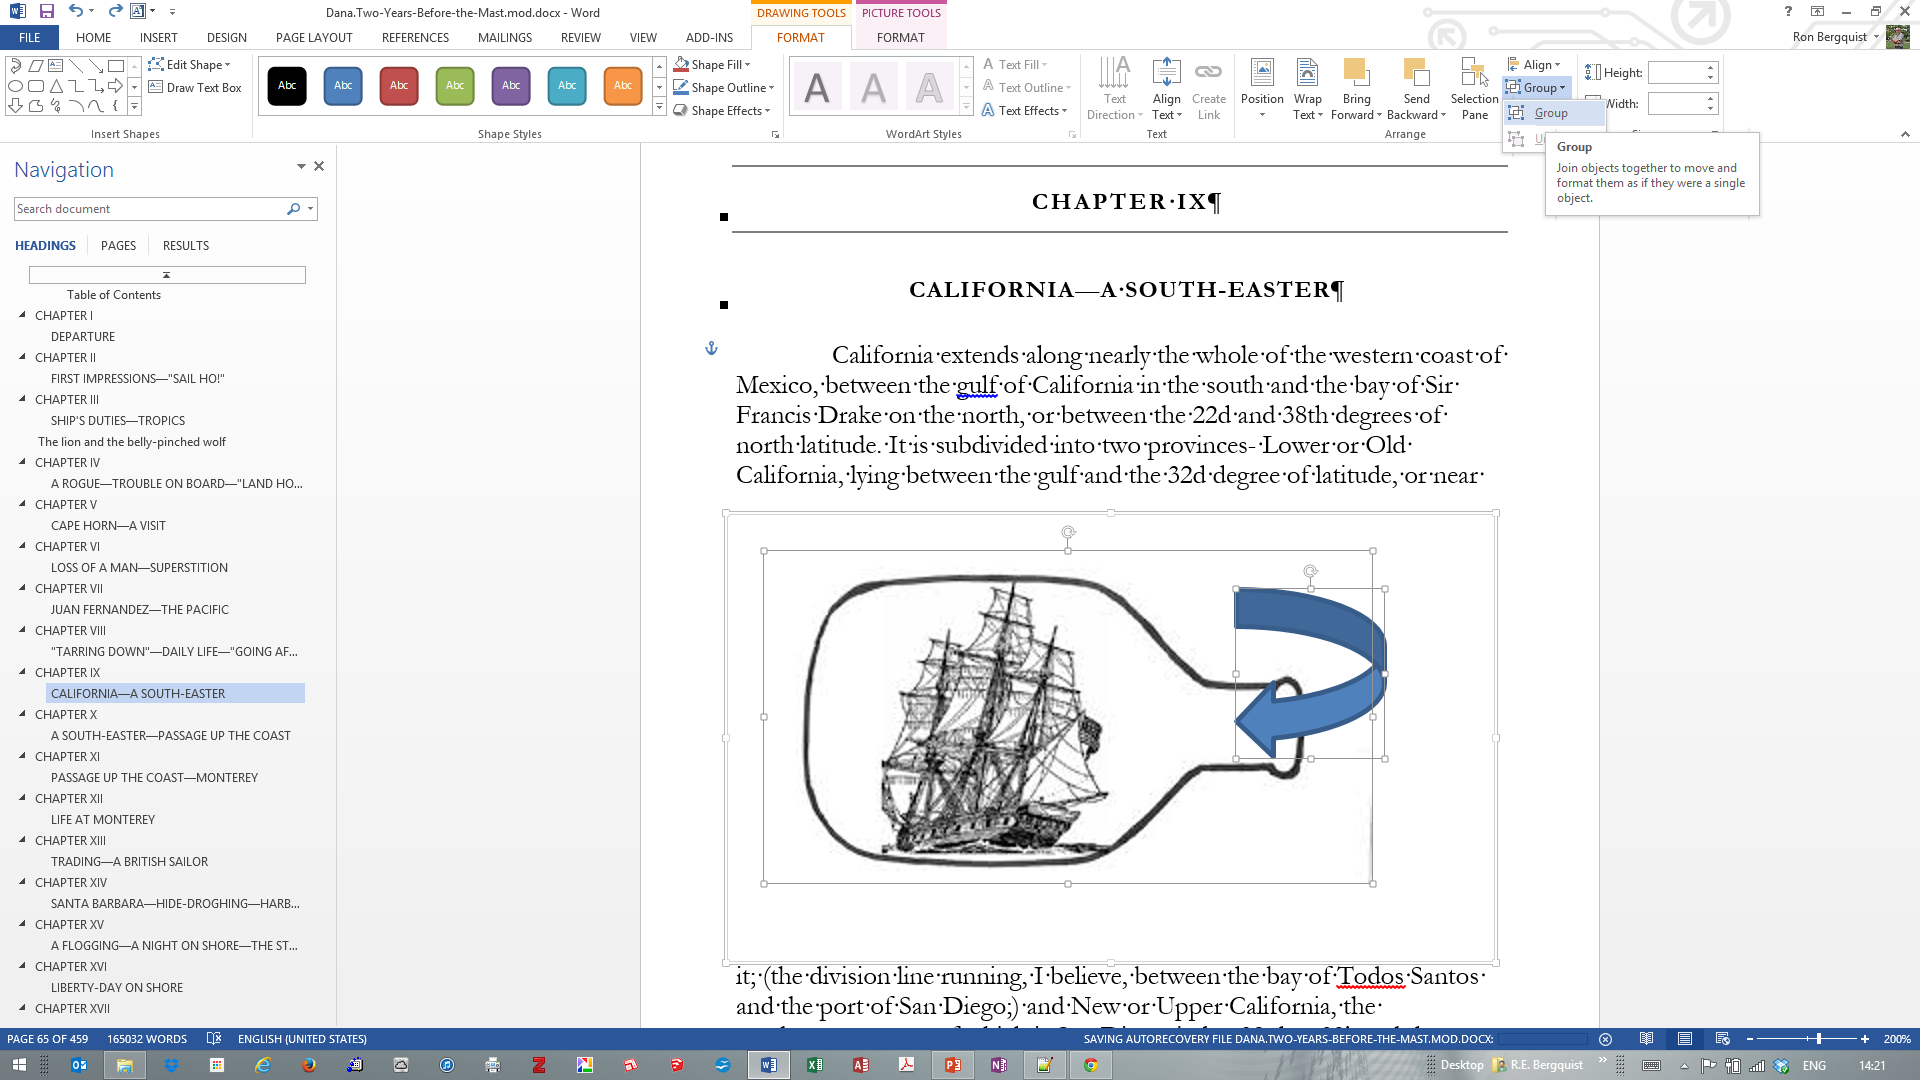This screenshot has width=1920, height=1080.
Task: Go to DEPARTURE heading
Action: tap(83, 337)
